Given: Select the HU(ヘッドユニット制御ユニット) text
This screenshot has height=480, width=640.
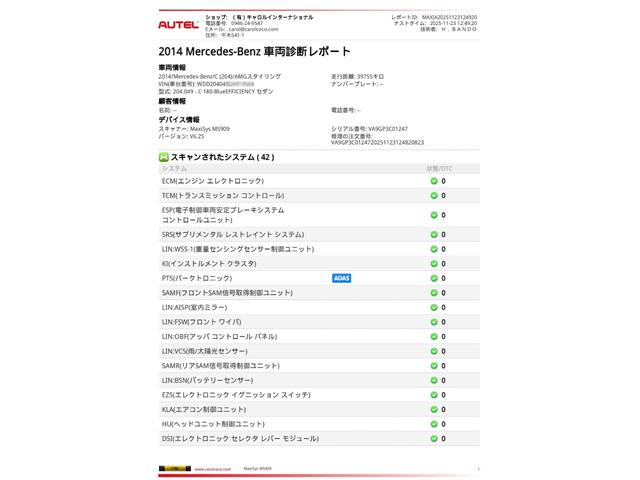Looking at the screenshot, I should [213, 424].
